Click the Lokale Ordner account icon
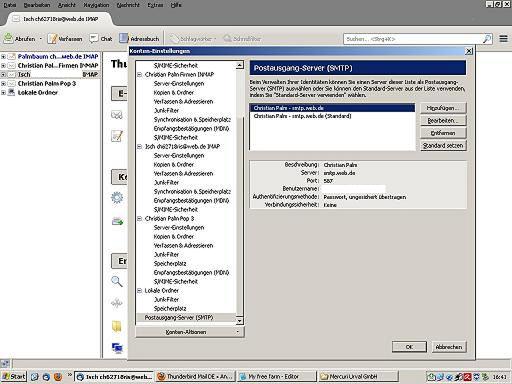Screen dimensions: 512x384 (12, 92)
